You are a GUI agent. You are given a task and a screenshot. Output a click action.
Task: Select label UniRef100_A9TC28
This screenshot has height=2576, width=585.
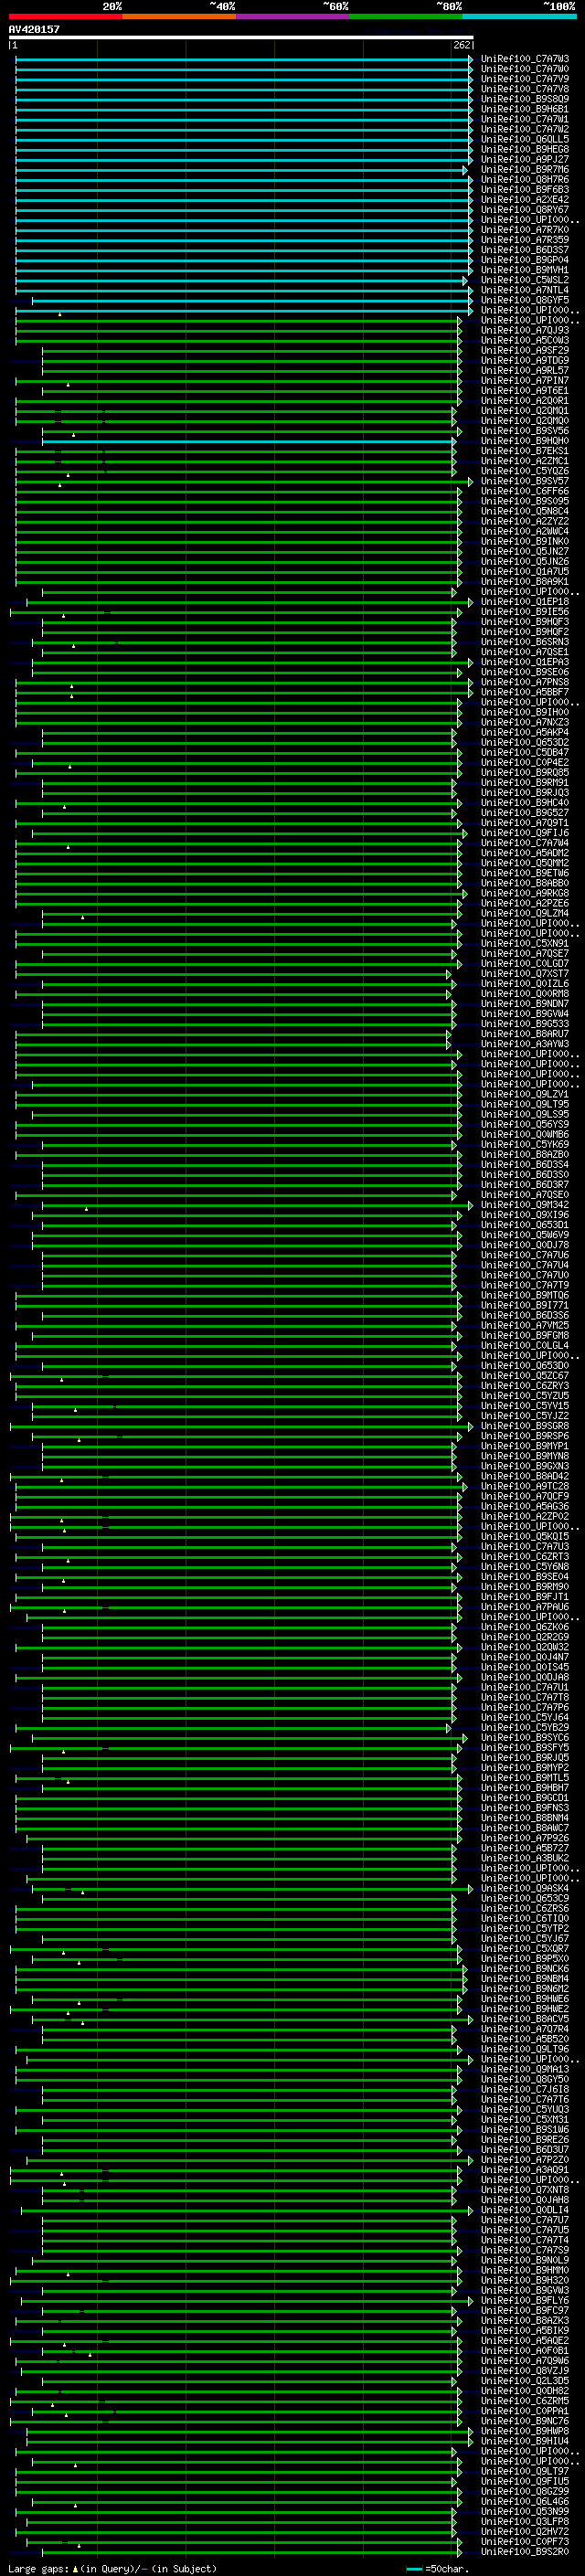[x=525, y=1486]
